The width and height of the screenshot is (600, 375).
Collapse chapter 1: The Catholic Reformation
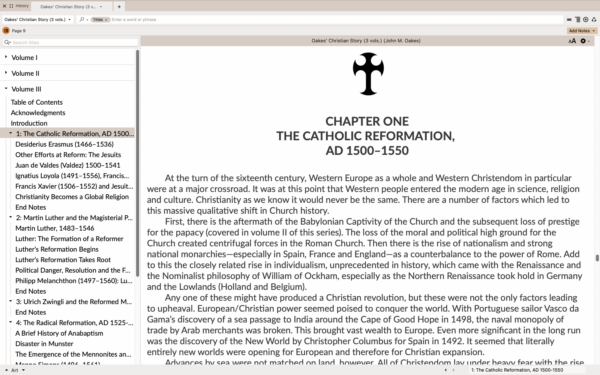point(11,133)
